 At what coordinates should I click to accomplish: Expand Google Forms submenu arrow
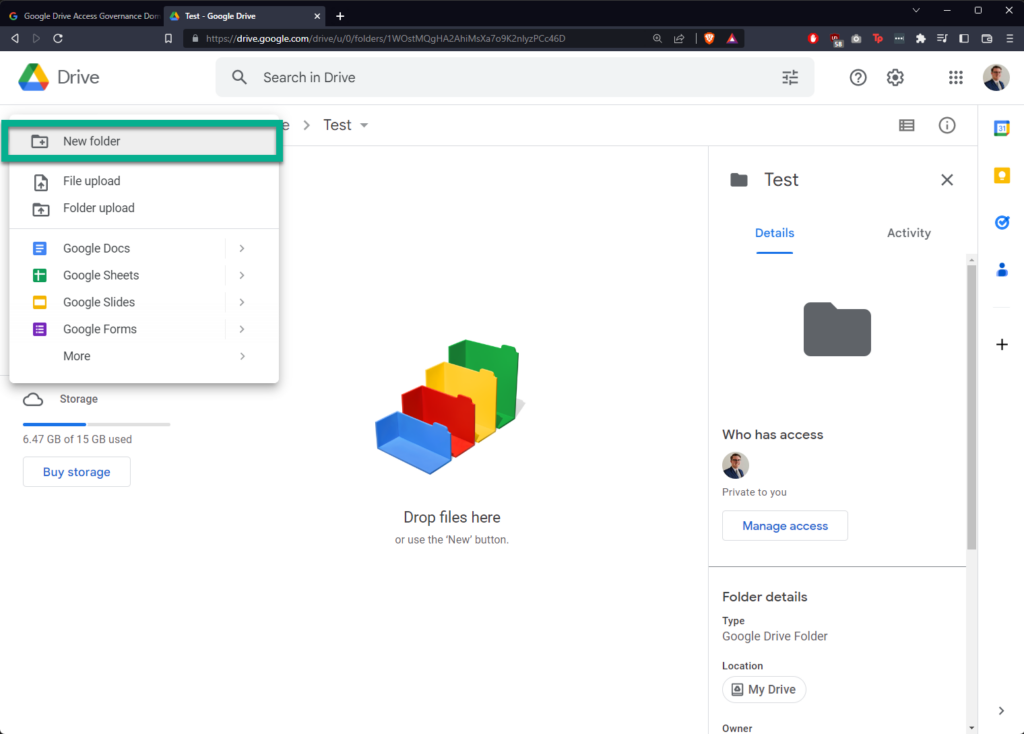[x=242, y=329]
